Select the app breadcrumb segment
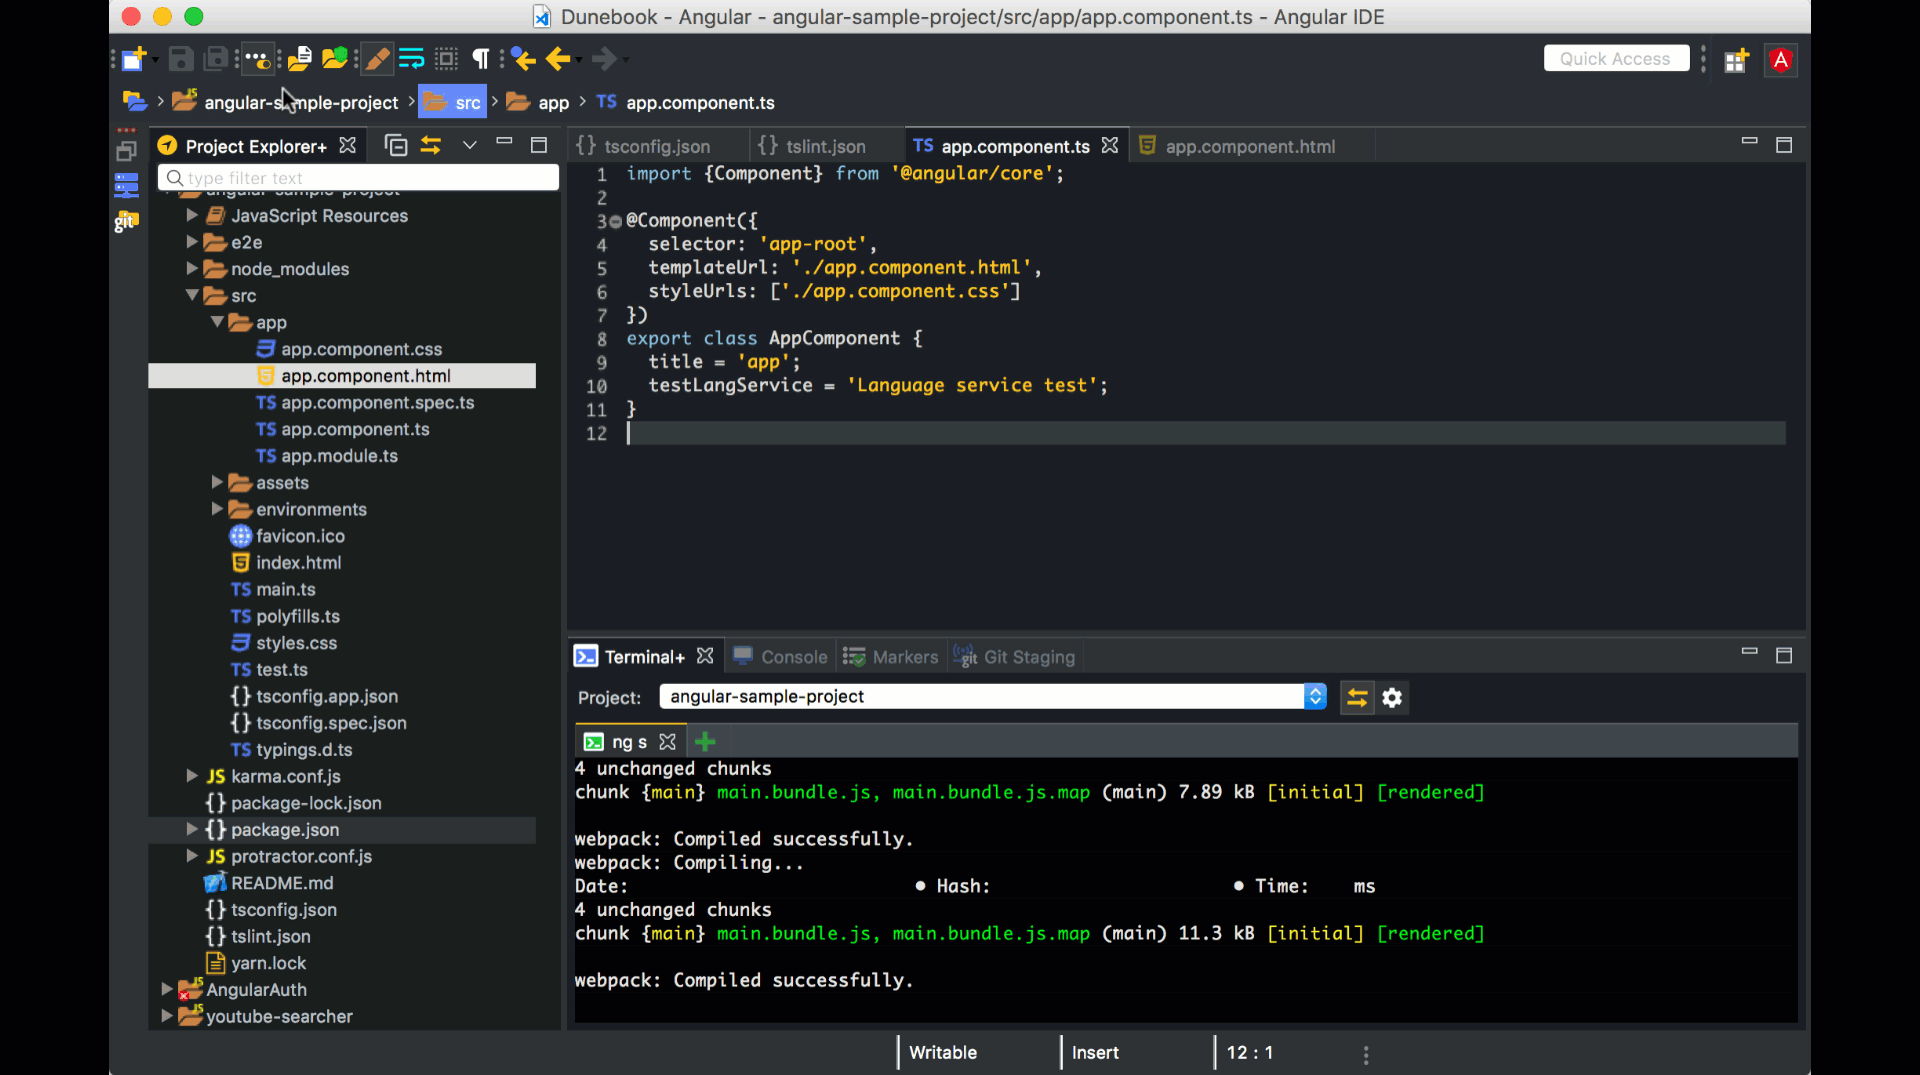This screenshot has height=1075, width=1920. 538,102
